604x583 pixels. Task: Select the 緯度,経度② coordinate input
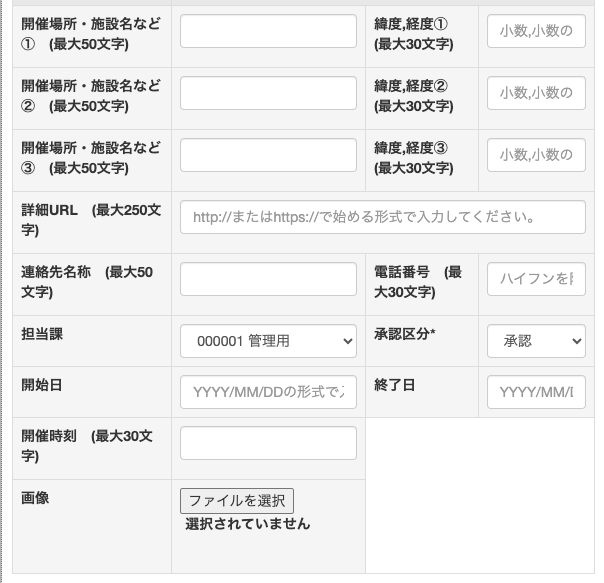pyautogui.click(x=536, y=93)
